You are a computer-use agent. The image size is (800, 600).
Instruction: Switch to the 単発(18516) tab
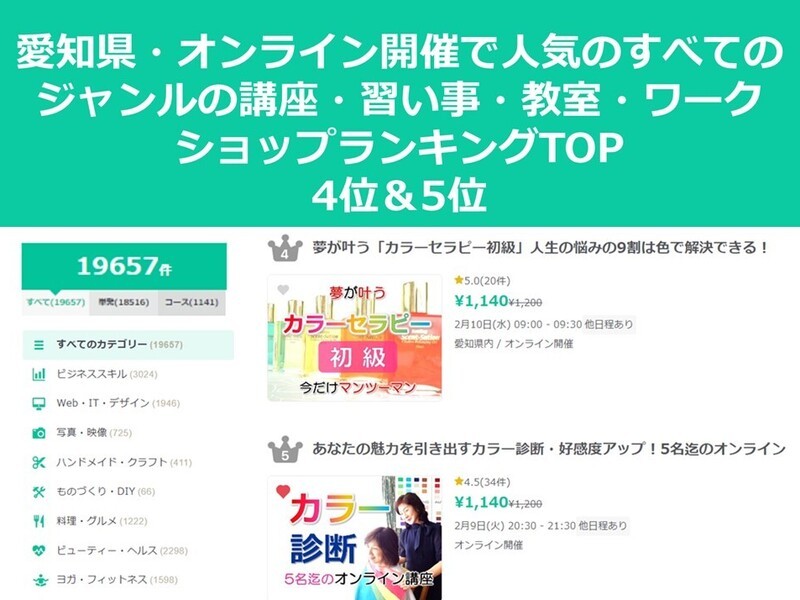pos(123,302)
